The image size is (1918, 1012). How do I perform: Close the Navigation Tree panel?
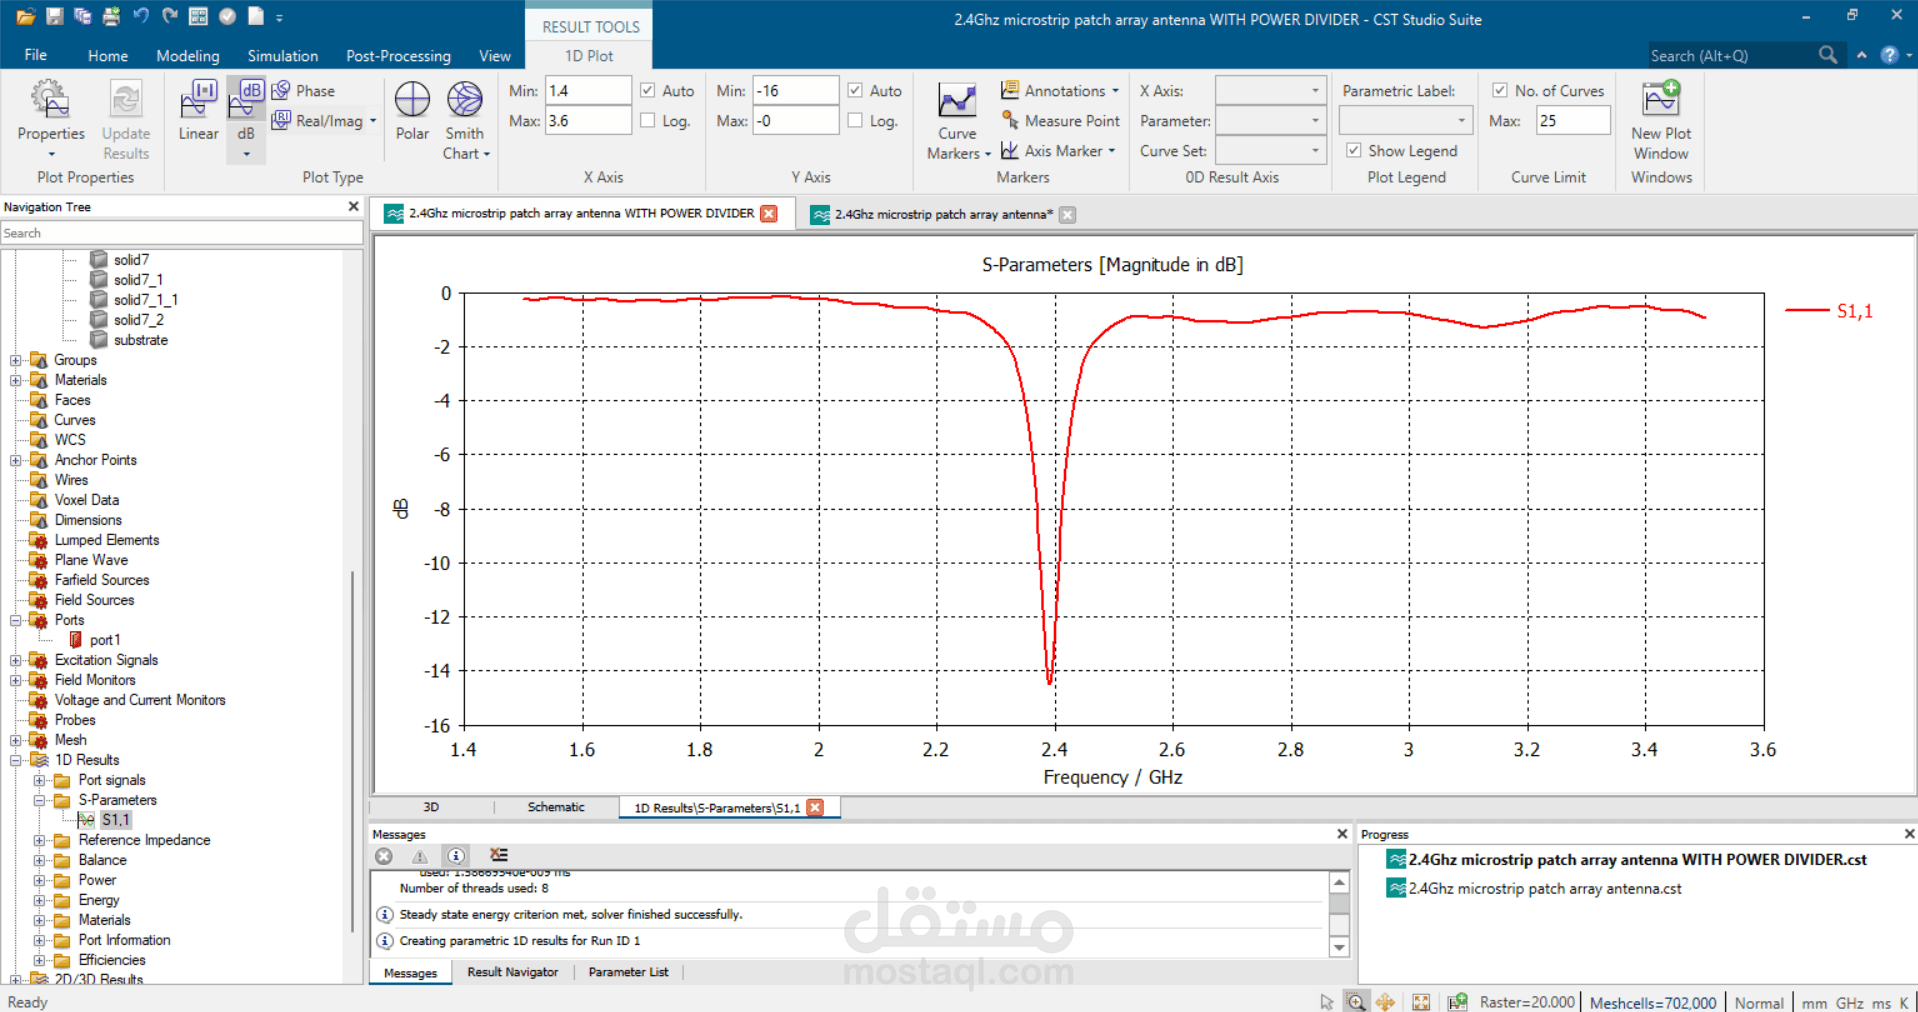(x=353, y=206)
